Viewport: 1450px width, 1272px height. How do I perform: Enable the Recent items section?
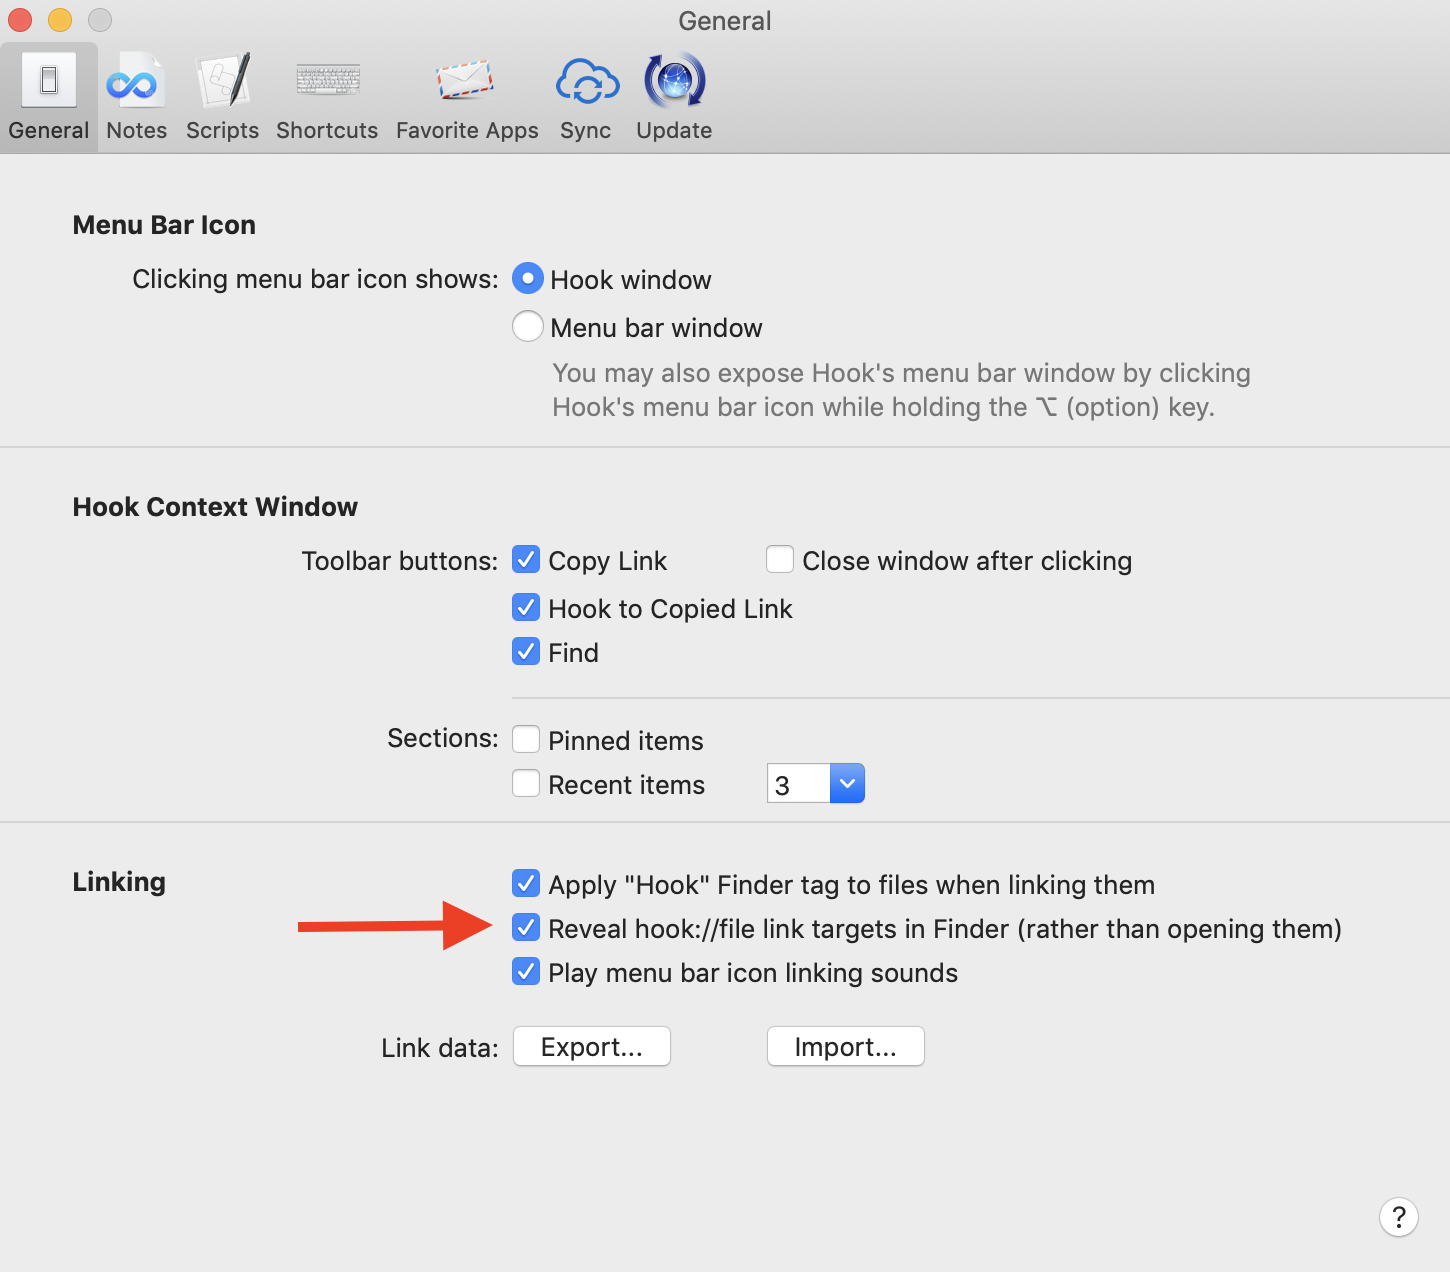(526, 784)
